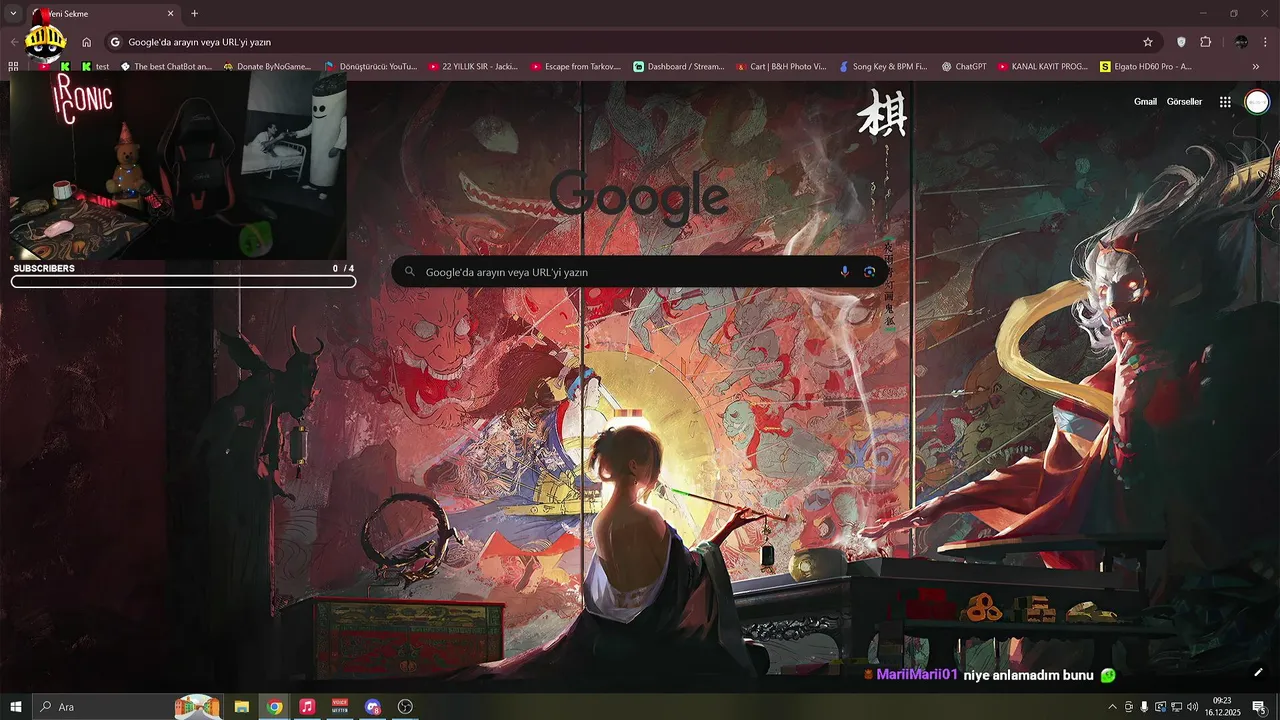Click the webcam overlay thumbnail
The width and height of the screenshot is (1280, 720).
pos(178,166)
